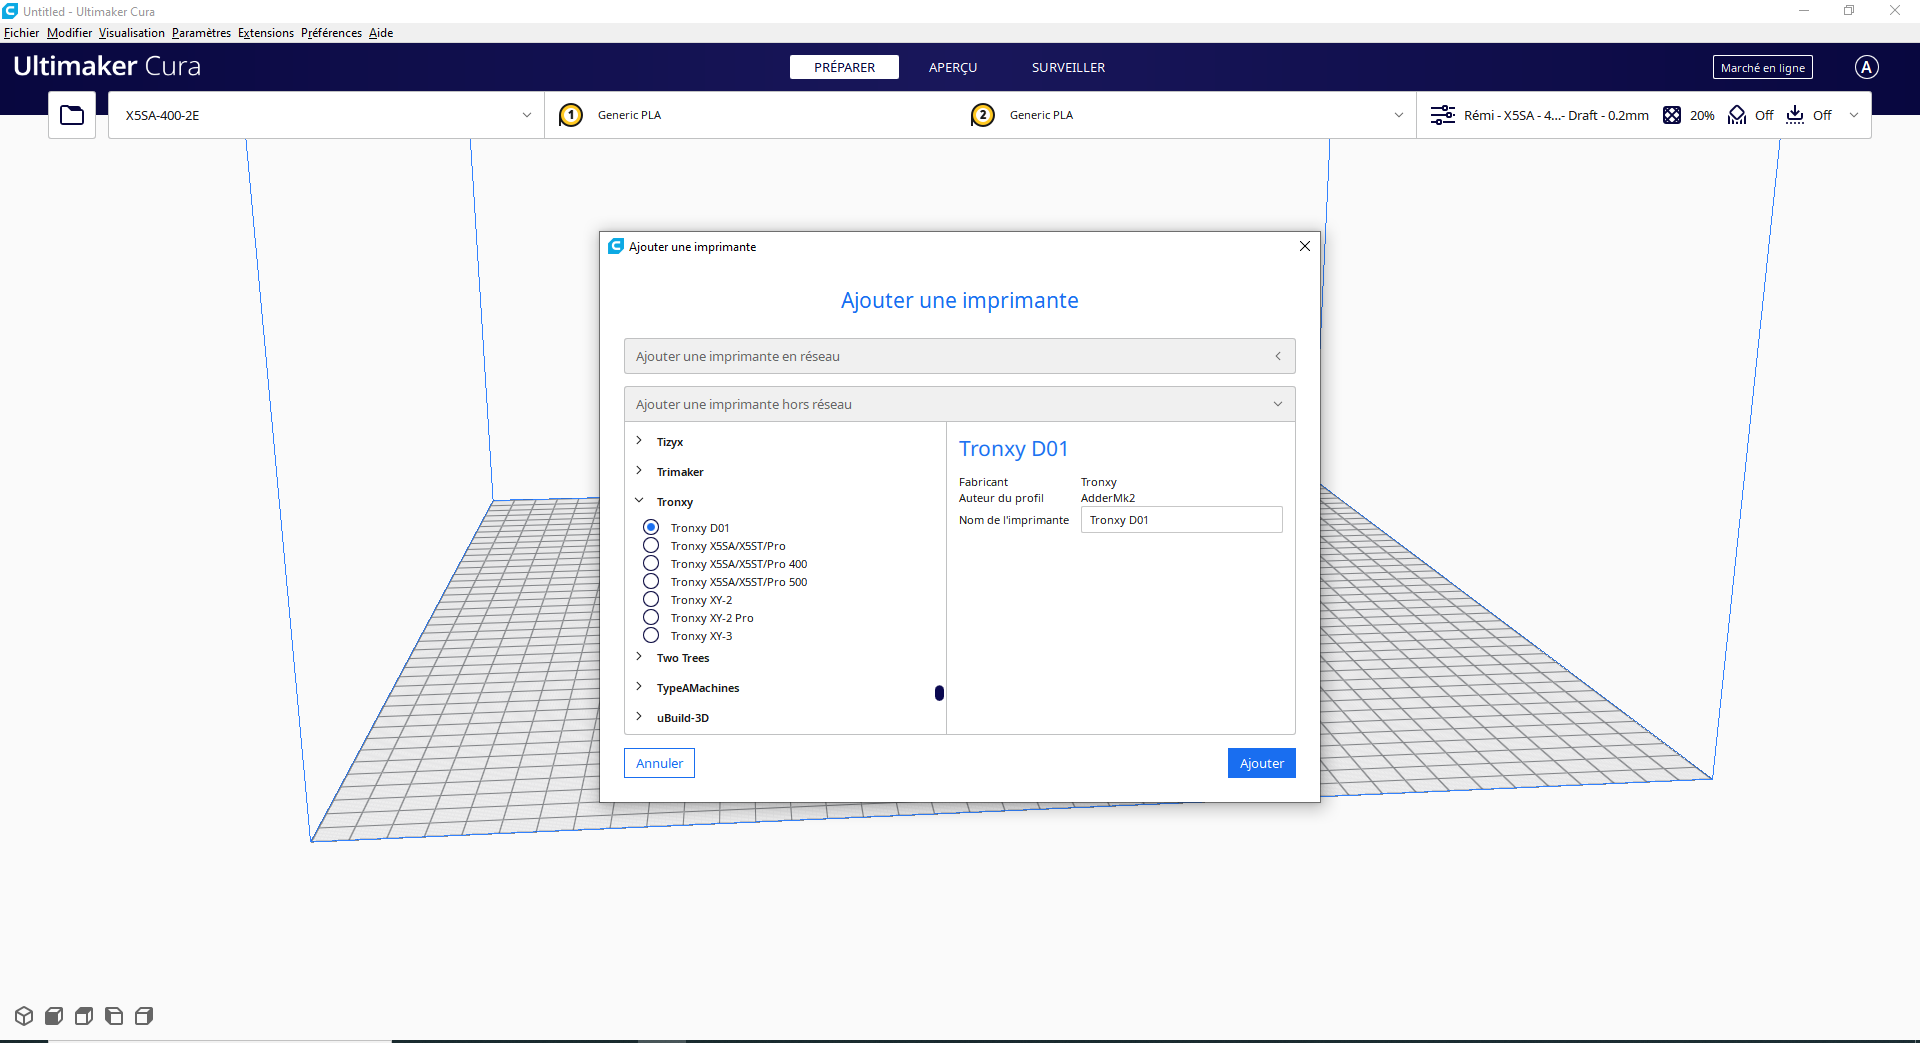Screen dimensions: 1920x1043
Task: Select Tronxy XY-3 radio button
Action: 651,635
